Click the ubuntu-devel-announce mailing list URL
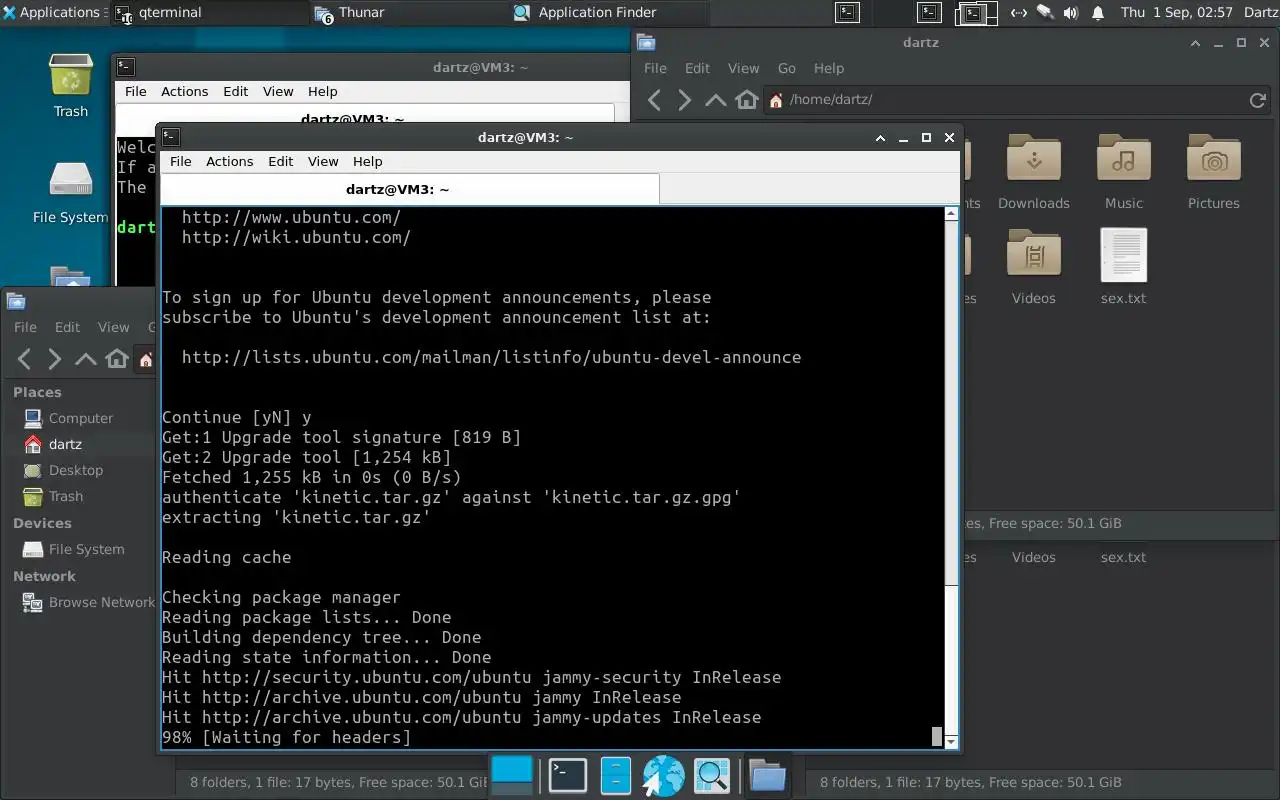Viewport: 1280px width, 800px height. tap(491, 357)
